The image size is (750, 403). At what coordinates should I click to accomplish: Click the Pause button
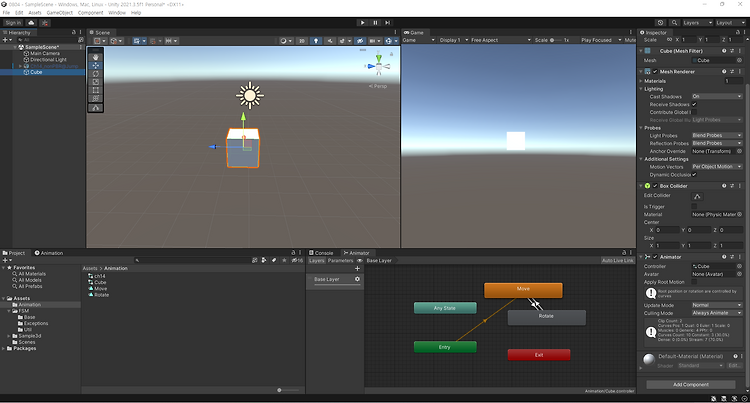[x=375, y=22]
